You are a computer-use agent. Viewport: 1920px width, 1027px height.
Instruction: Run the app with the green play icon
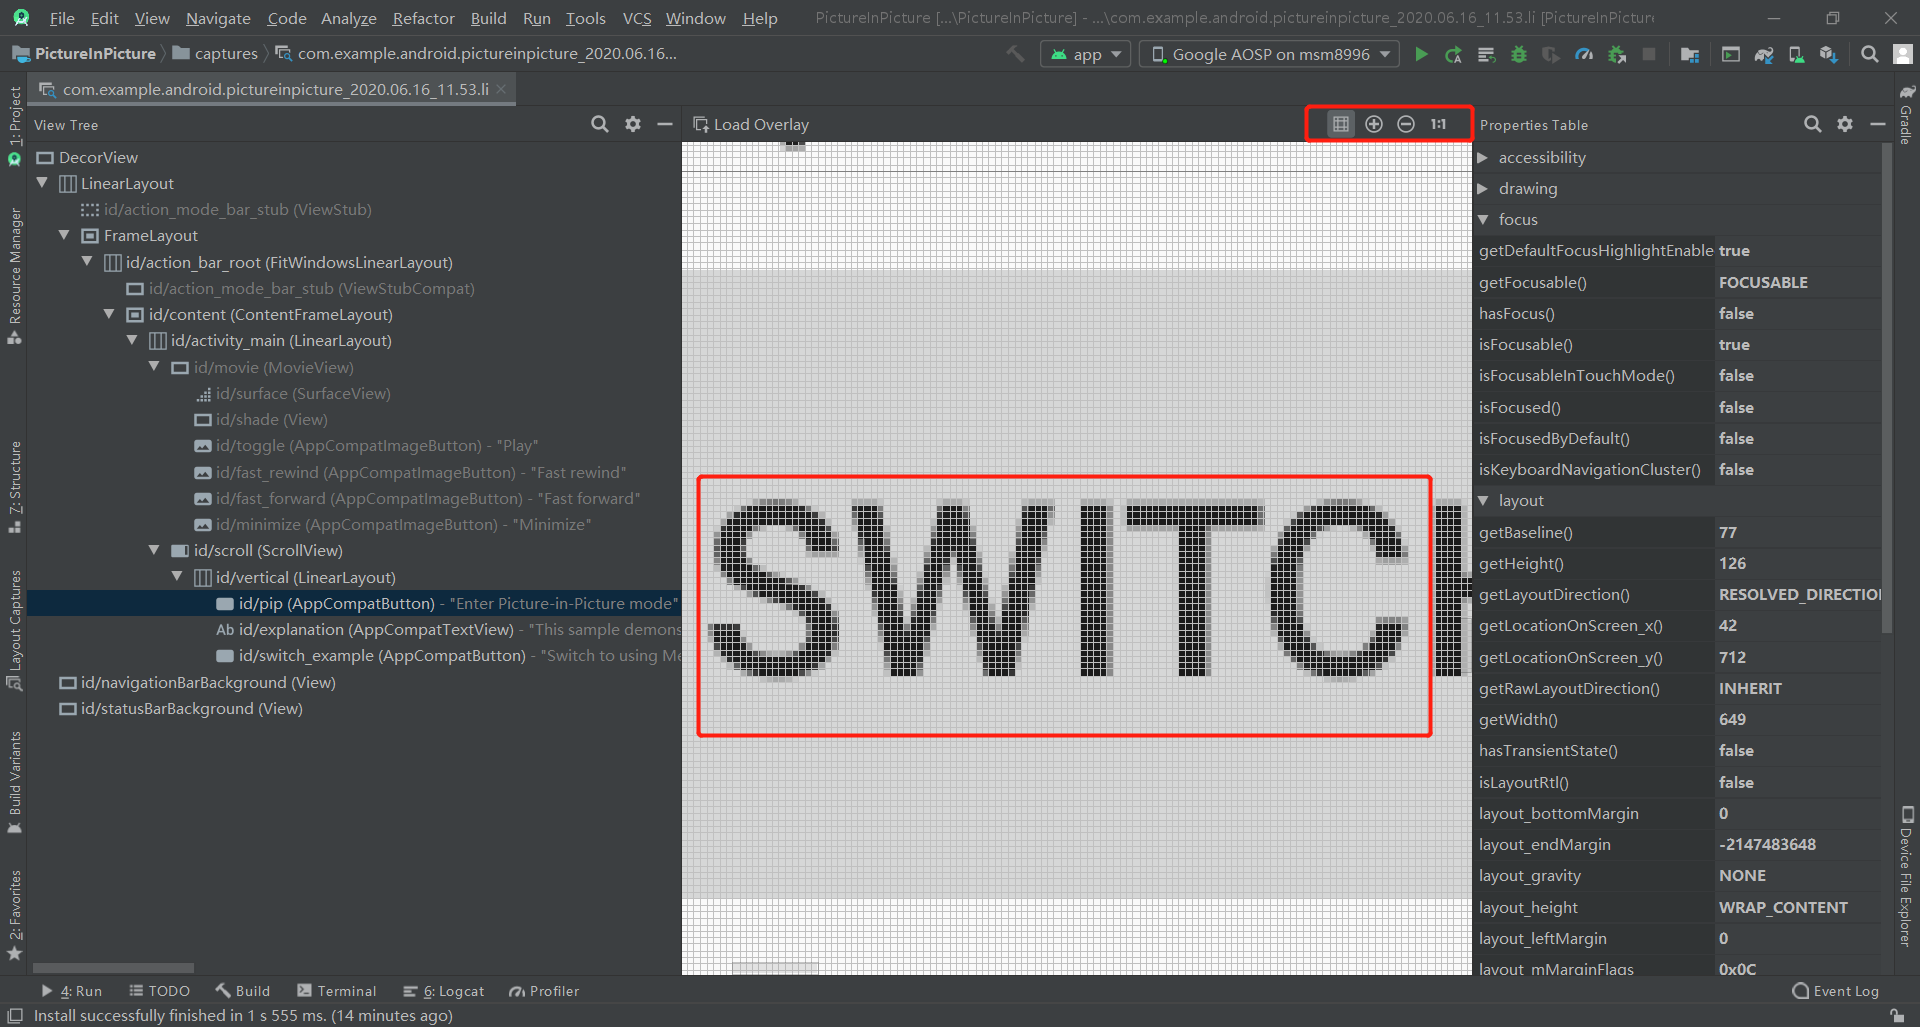point(1420,54)
